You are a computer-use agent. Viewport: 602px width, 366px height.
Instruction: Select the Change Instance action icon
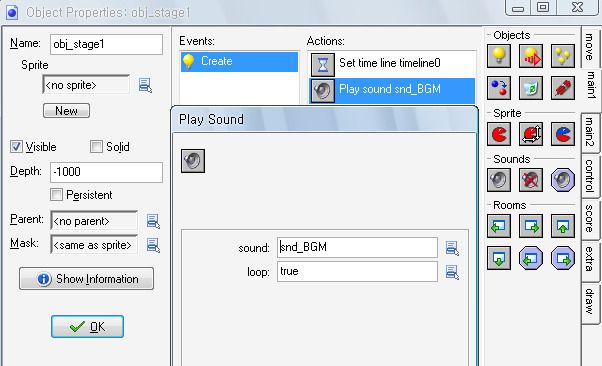click(x=499, y=88)
